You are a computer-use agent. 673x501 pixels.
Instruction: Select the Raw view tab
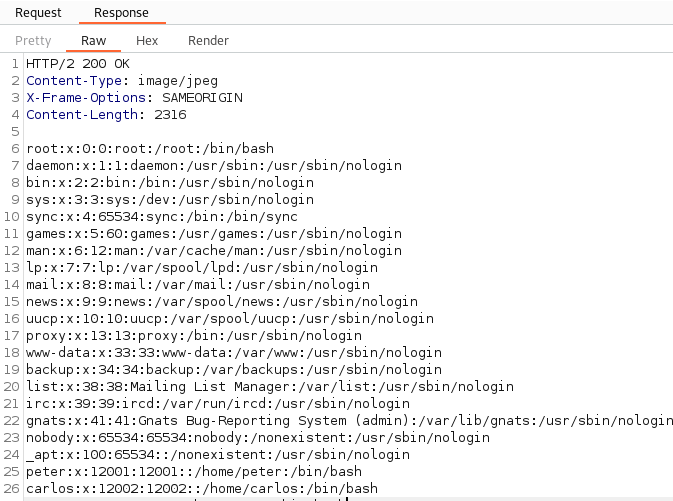[93, 41]
